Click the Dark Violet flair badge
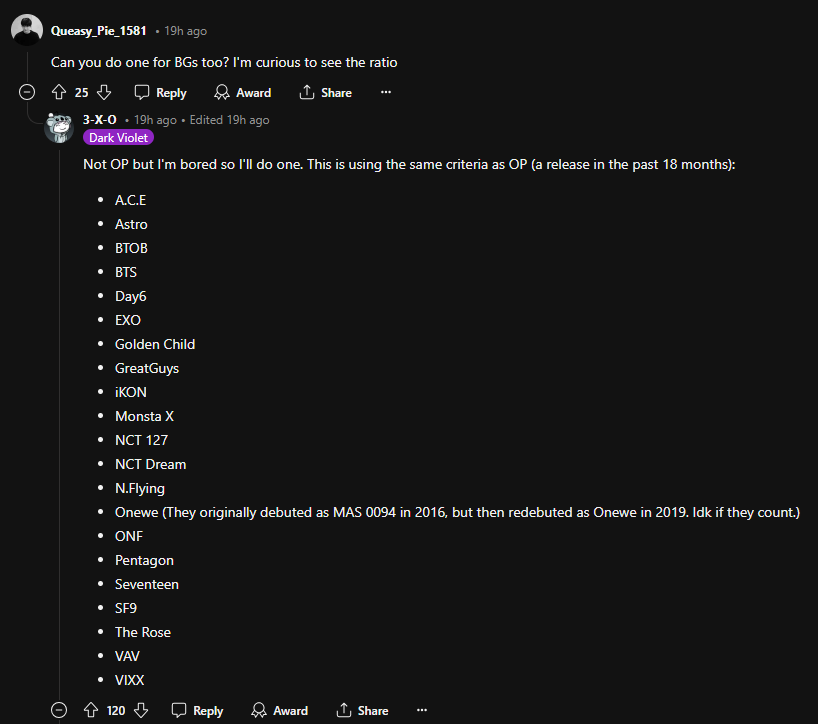 (118, 137)
